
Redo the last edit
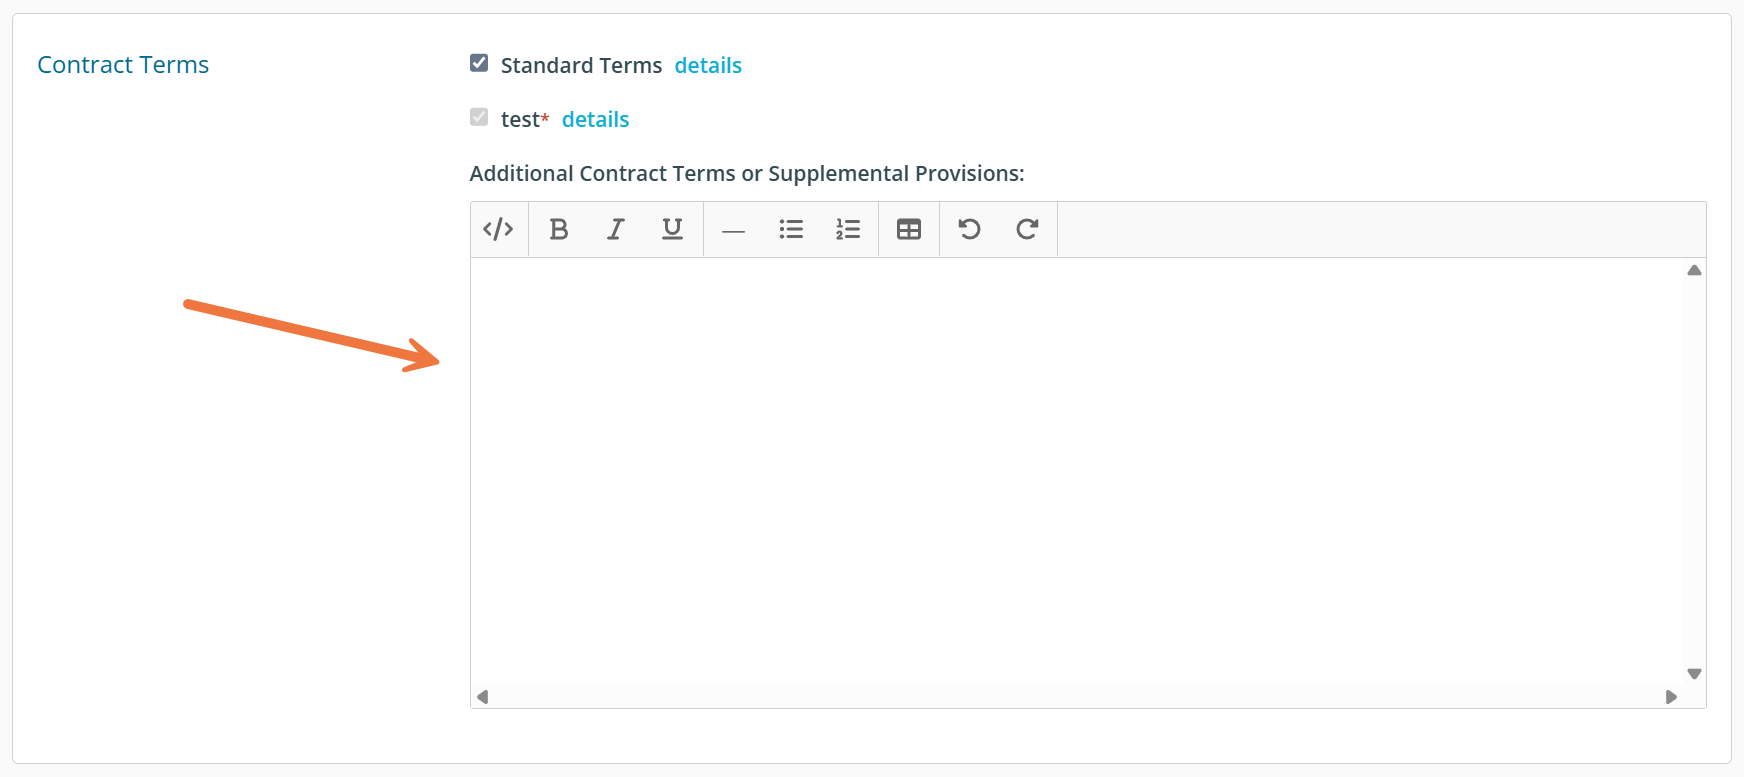point(1027,229)
